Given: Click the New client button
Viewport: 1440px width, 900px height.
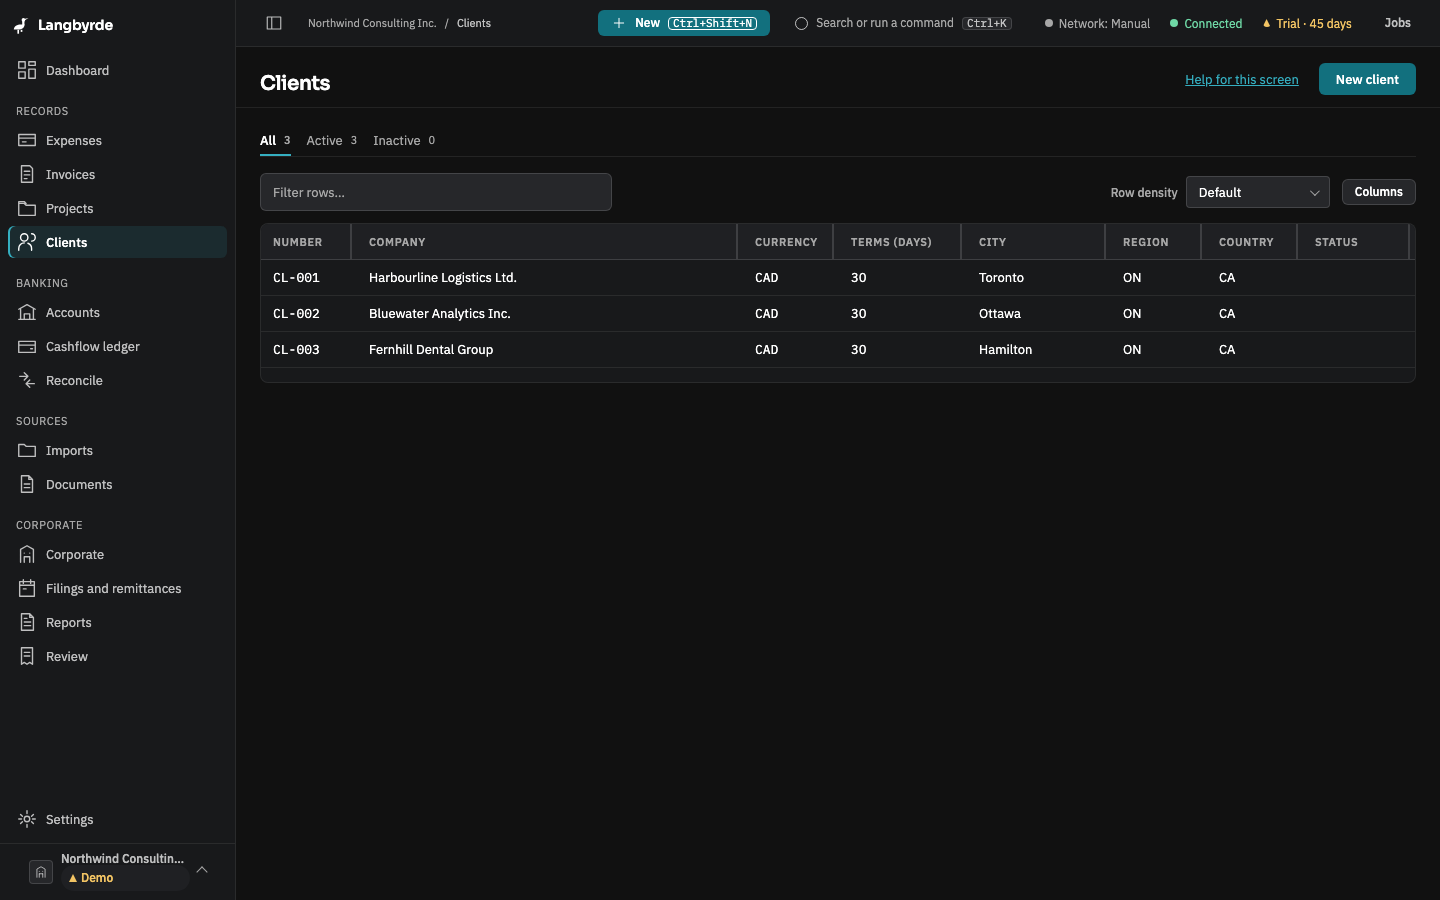Looking at the screenshot, I should pyautogui.click(x=1367, y=79).
